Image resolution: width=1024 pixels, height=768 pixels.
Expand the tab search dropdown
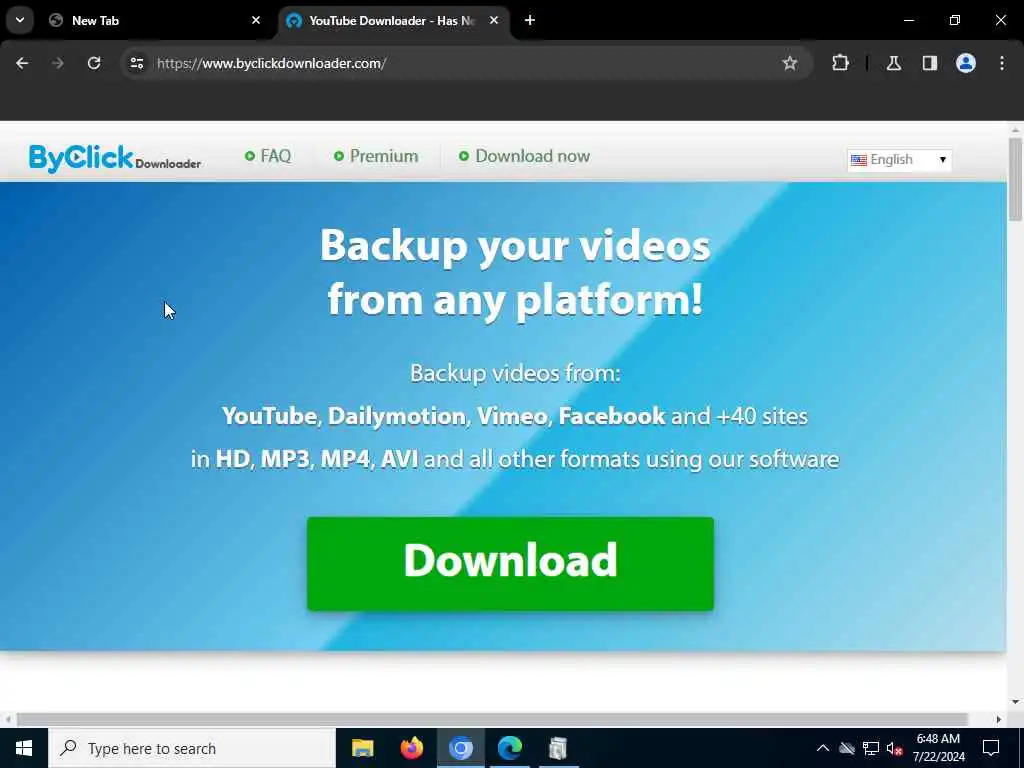click(x=20, y=20)
